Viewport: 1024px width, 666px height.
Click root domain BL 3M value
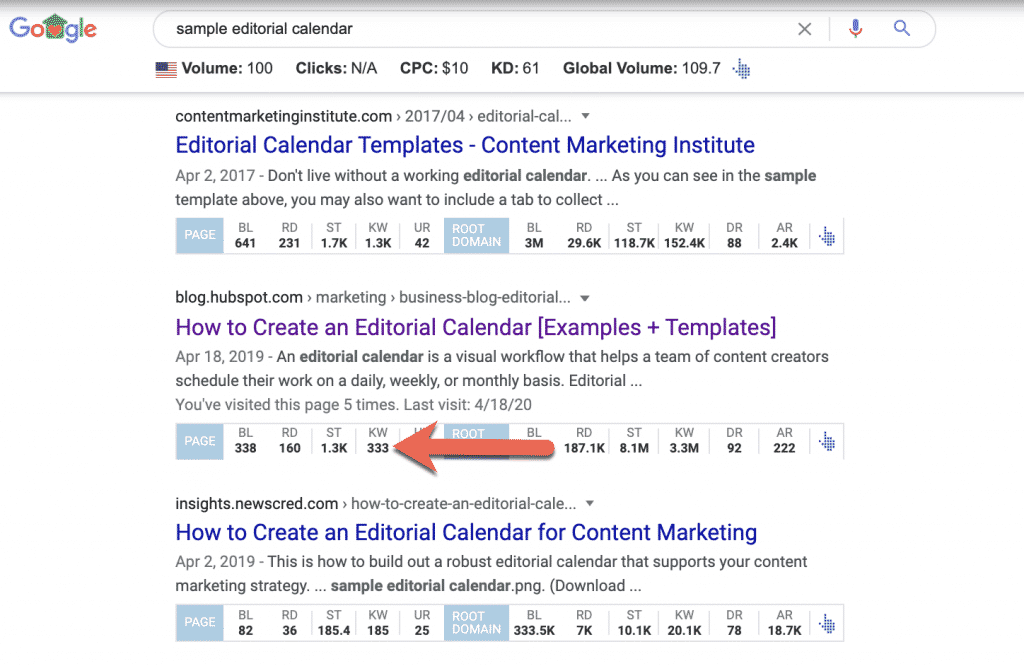point(534,235)
